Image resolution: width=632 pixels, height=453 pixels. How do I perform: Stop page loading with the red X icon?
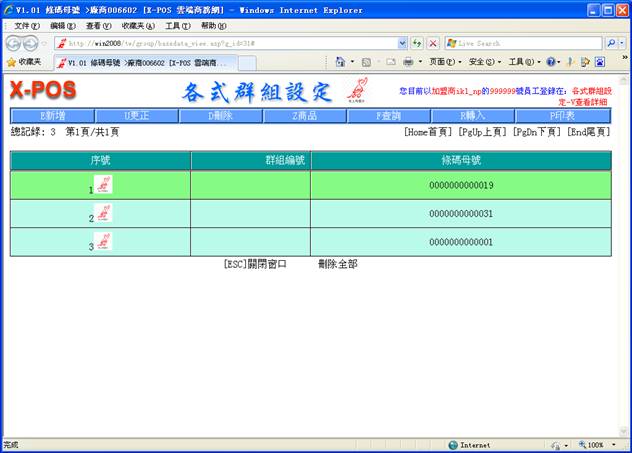click(432, 43)
